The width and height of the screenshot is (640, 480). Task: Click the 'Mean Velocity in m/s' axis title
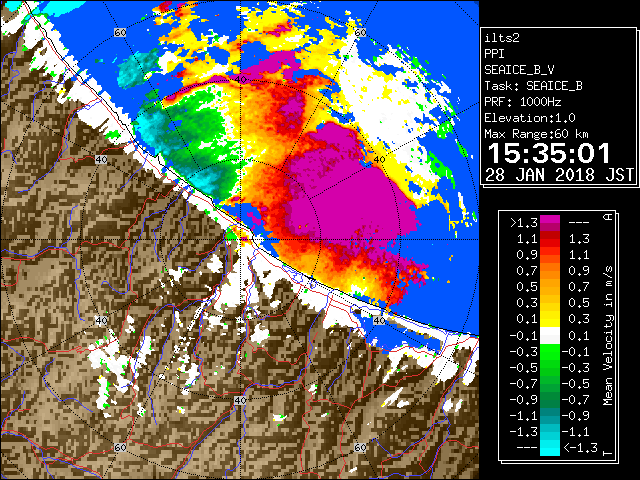(x=608, y=336)
